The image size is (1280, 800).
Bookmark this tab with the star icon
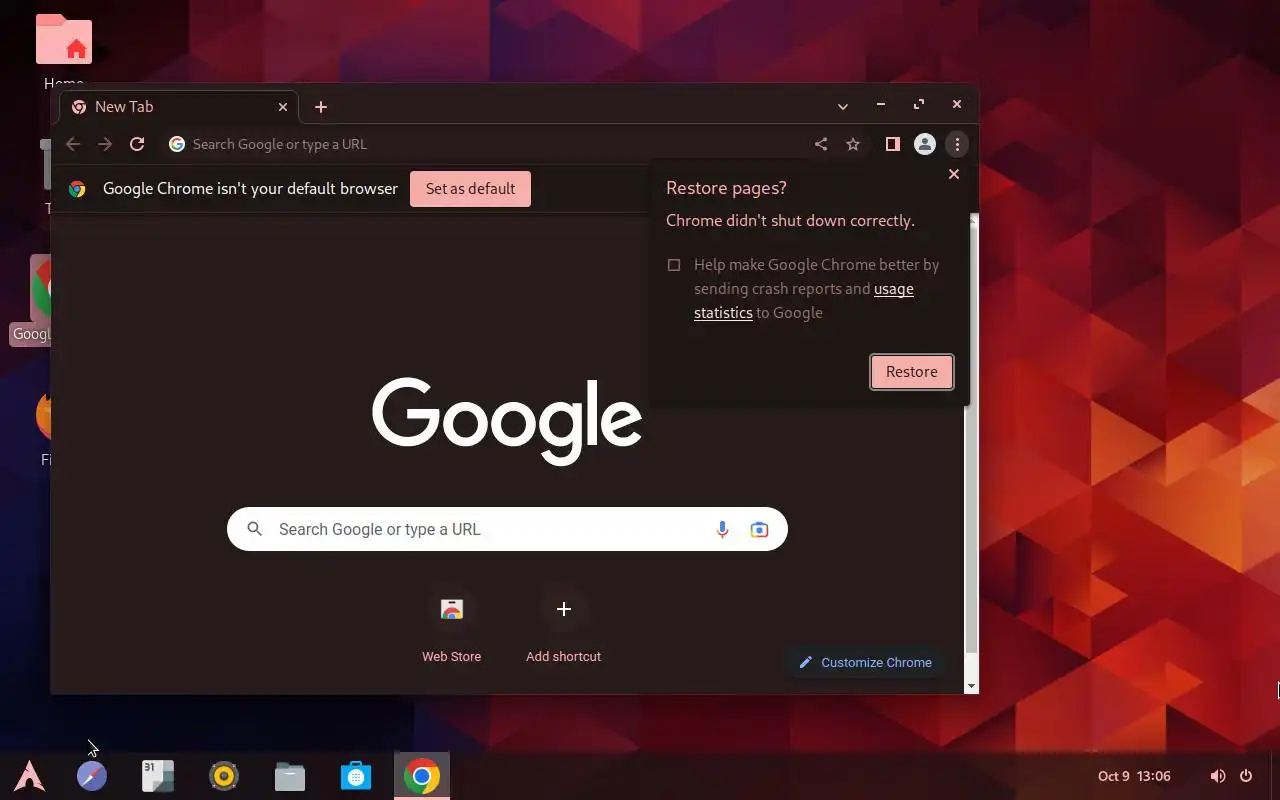click(x=853, y=144)
